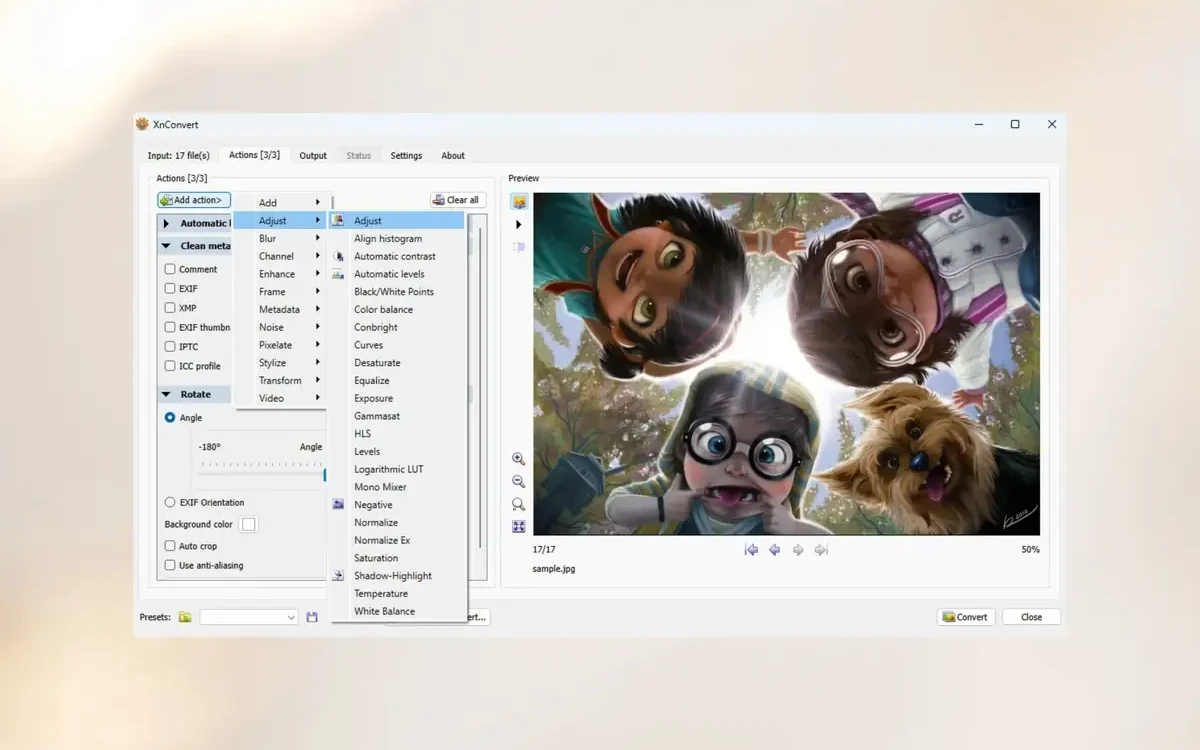This screenshot has width=1200, height=750.
Task: Go to the first preview image
Action: [751, 550]
